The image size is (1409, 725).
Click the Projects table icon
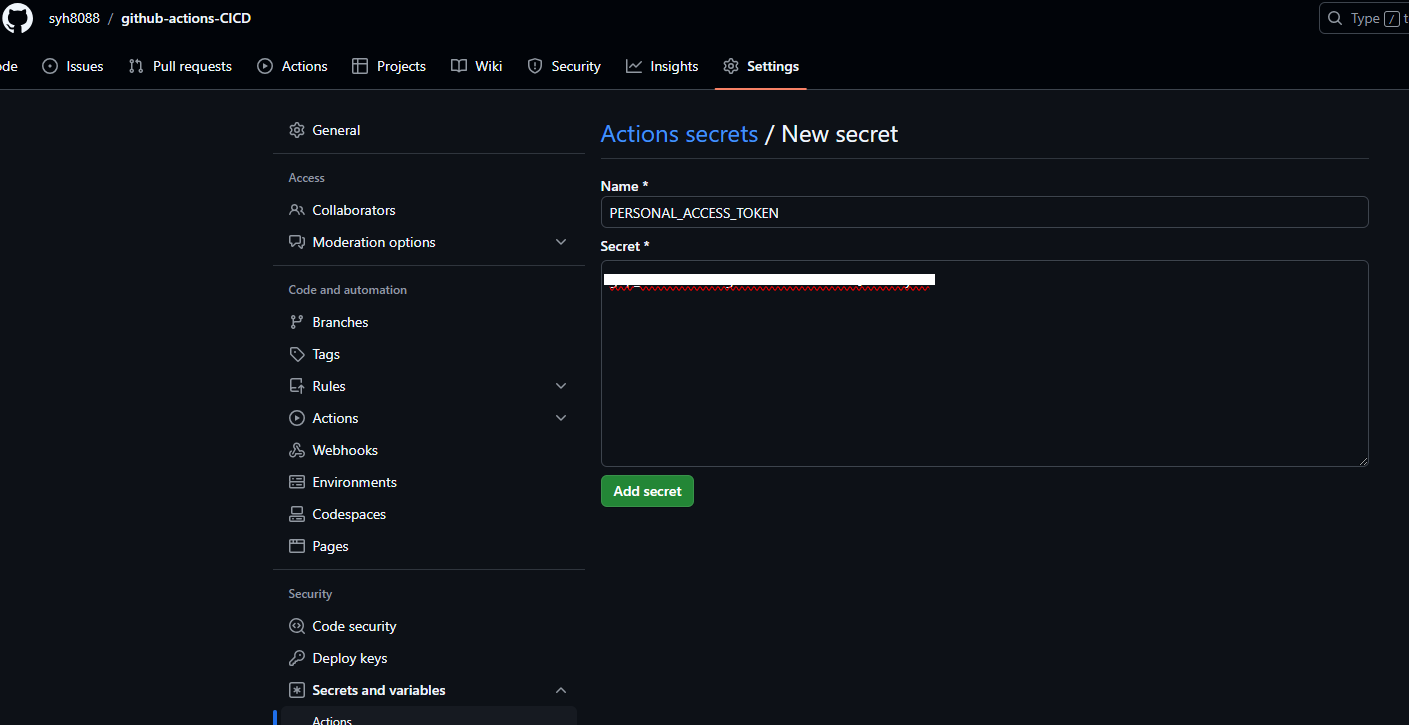(360, 66)
